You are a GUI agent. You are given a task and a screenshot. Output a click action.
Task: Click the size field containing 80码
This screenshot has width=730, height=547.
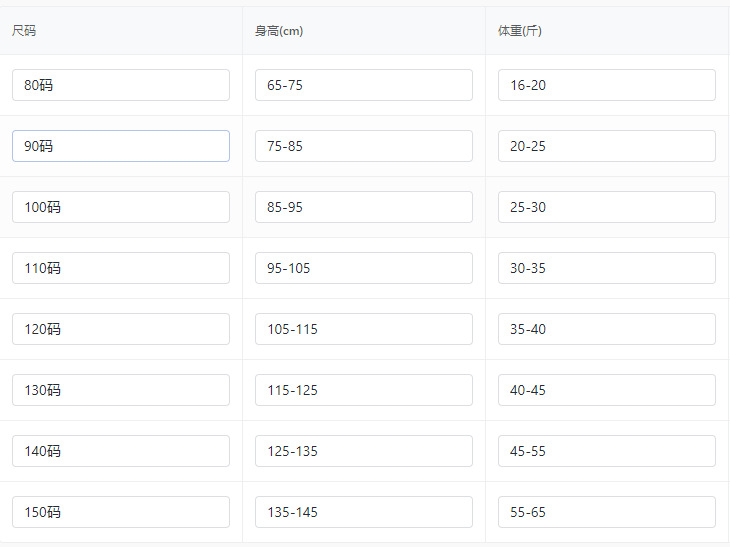(x=121, y=85)
